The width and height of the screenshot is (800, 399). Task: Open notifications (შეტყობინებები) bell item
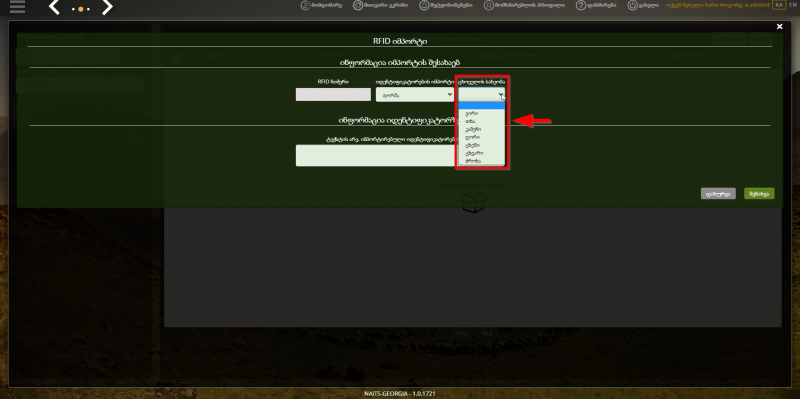(x=445, y=5)
